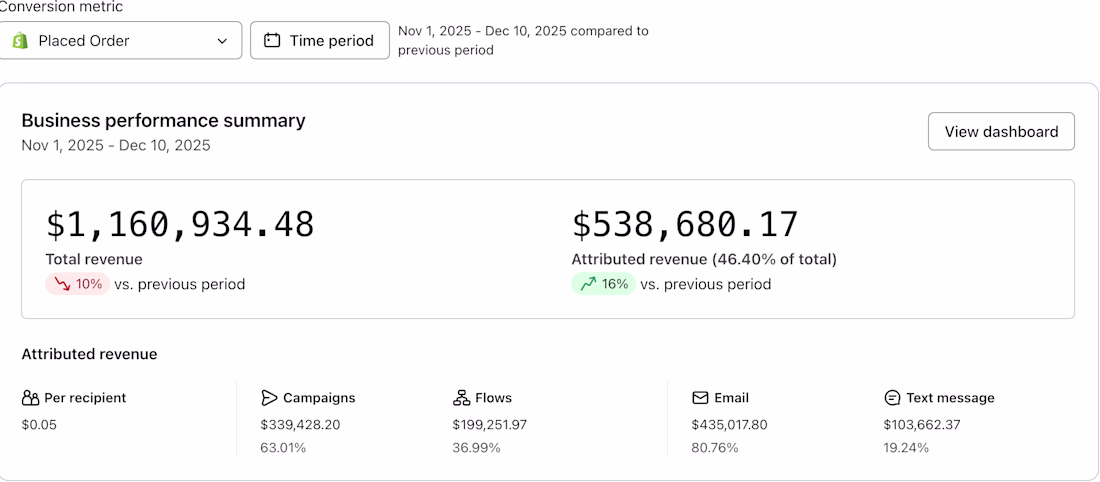Click the Shopify bag icon
Image resolution: width=1100 pixels, height=482 pixels.
20,41
